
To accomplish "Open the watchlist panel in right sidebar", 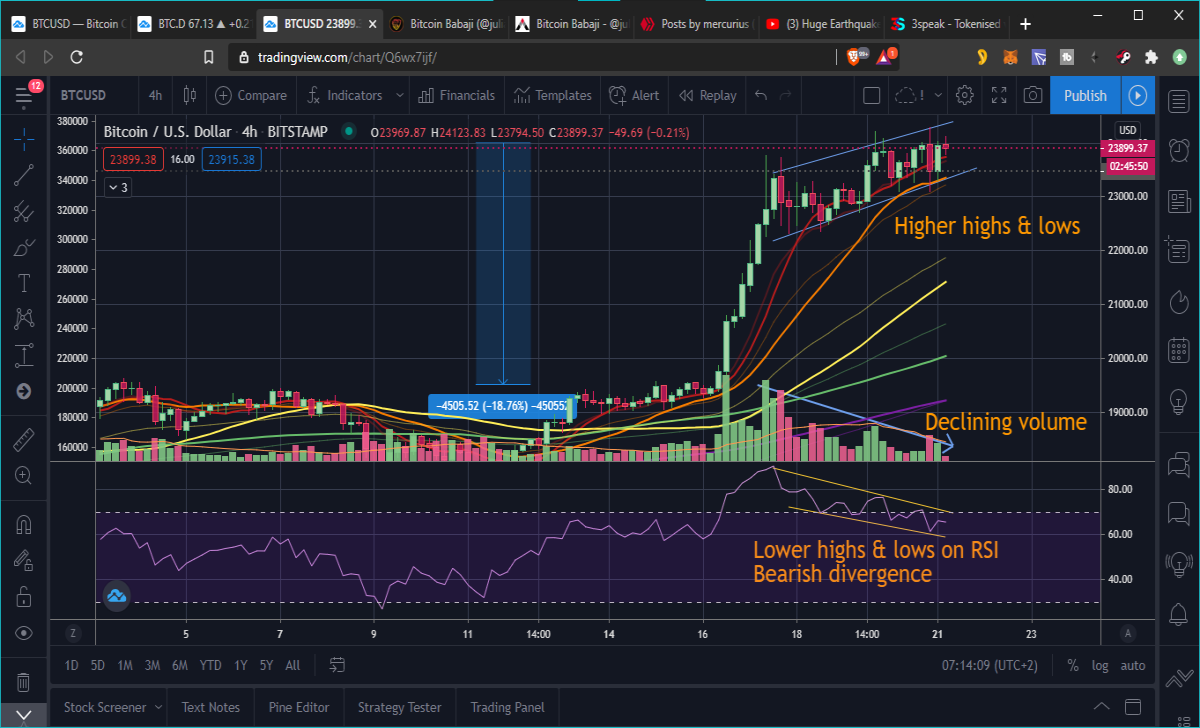I will pyautogui.click(x=1178, y=100).
